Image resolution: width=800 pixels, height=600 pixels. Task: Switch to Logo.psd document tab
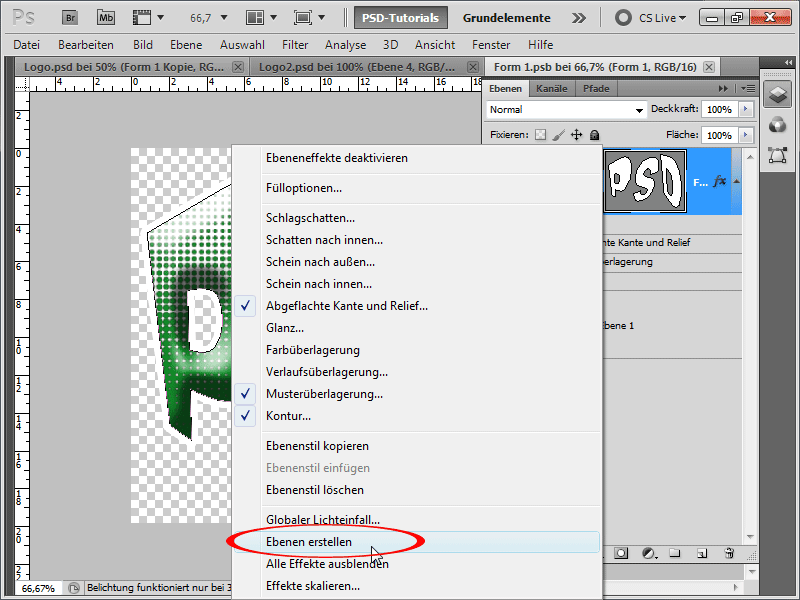[124, 67]
